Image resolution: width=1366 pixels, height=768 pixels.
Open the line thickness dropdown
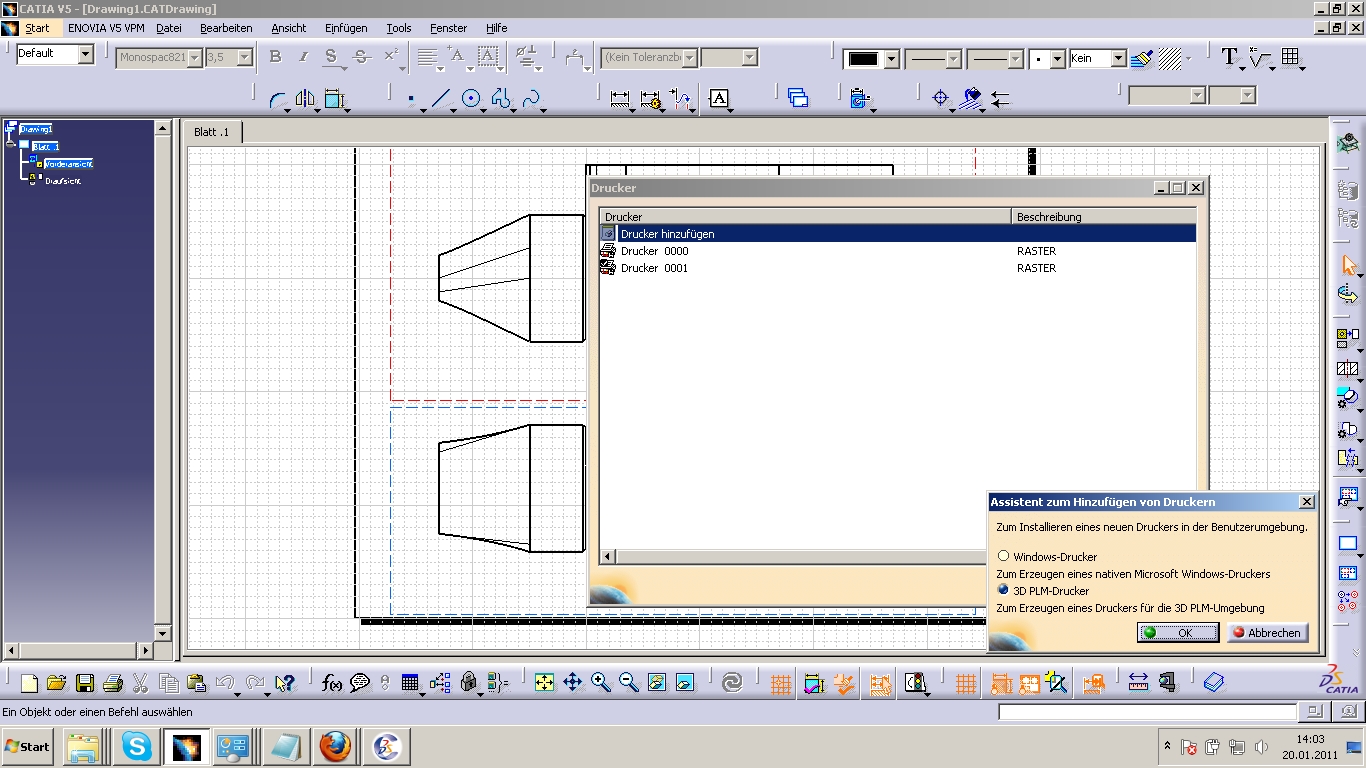click(x=953, y=59)
